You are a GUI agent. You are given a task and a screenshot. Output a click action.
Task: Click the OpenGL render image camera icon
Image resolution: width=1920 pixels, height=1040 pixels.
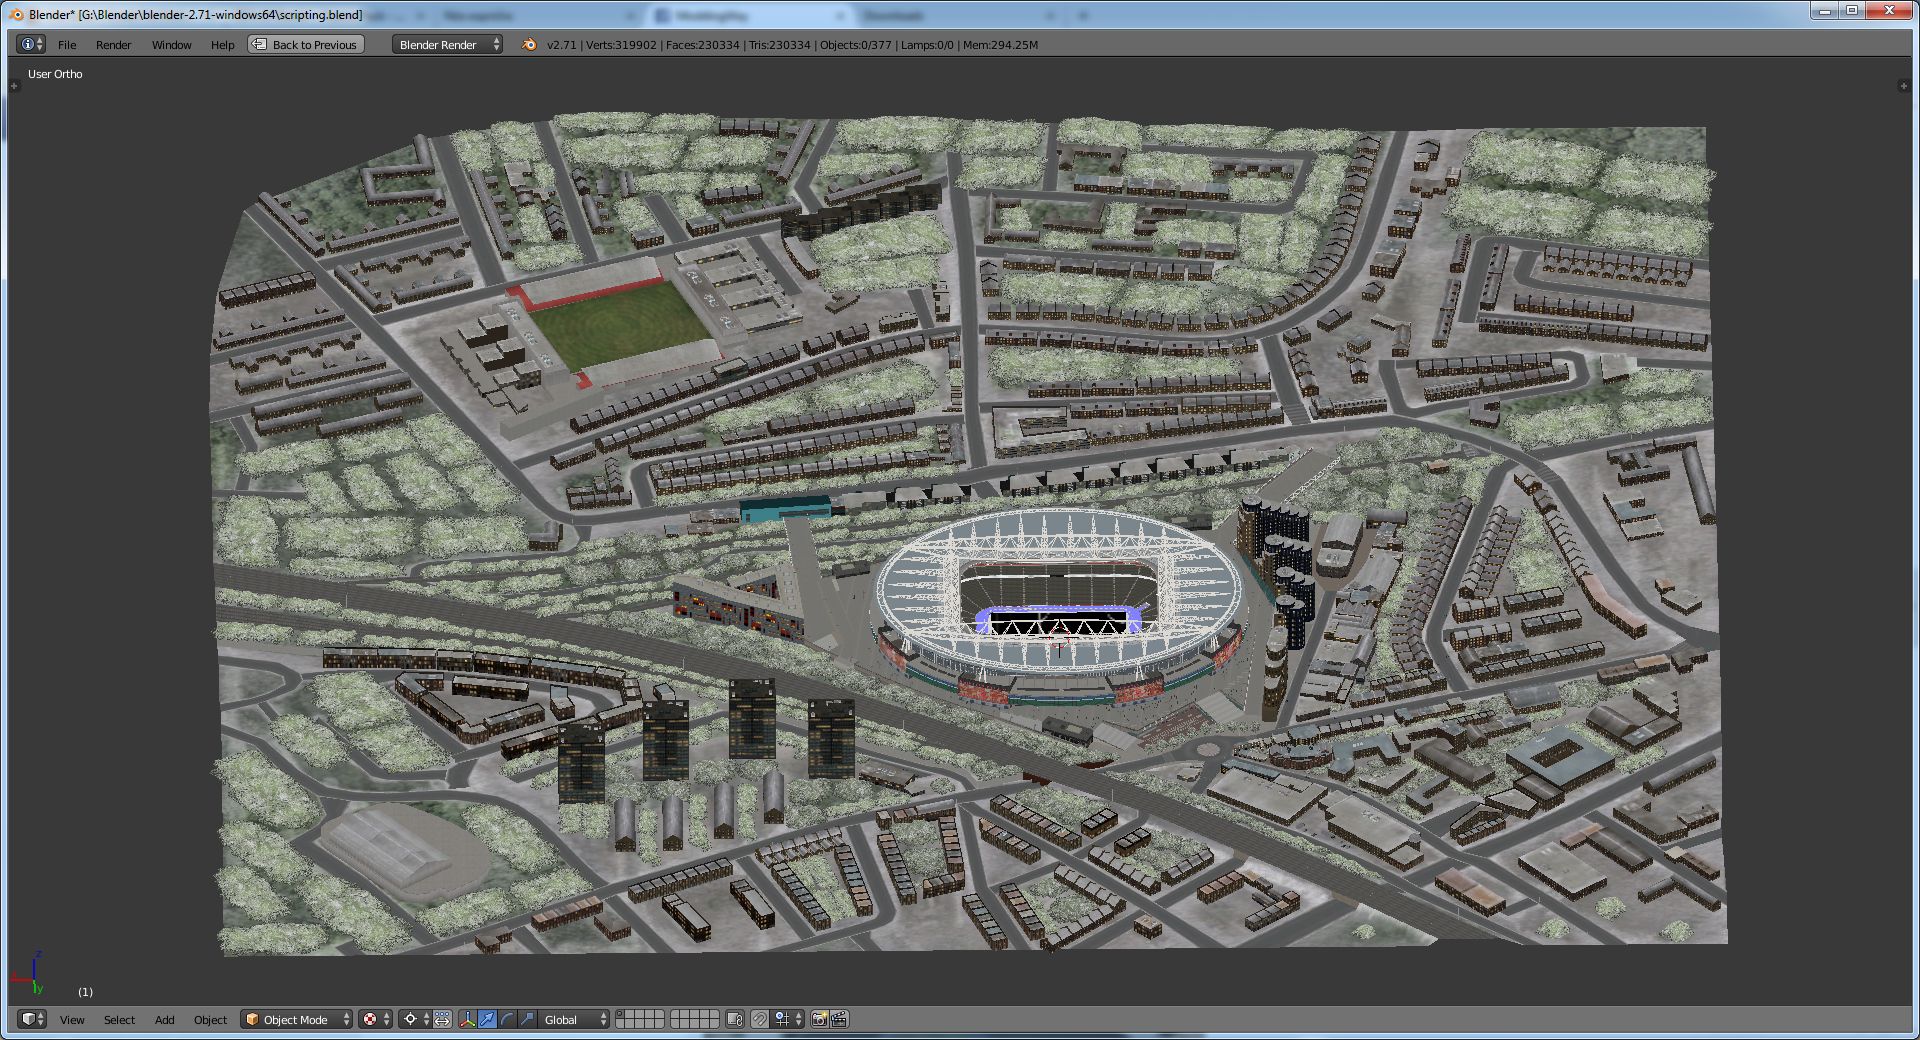pyautogui.click(x=819, y=1019)
